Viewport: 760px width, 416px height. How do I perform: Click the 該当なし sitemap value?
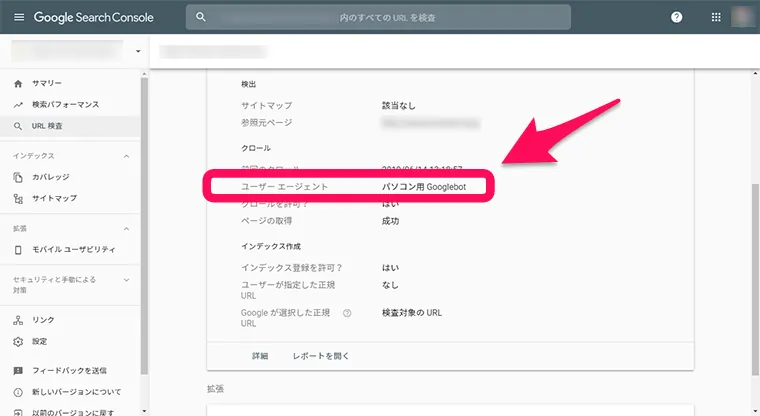(x=399, y=105)
